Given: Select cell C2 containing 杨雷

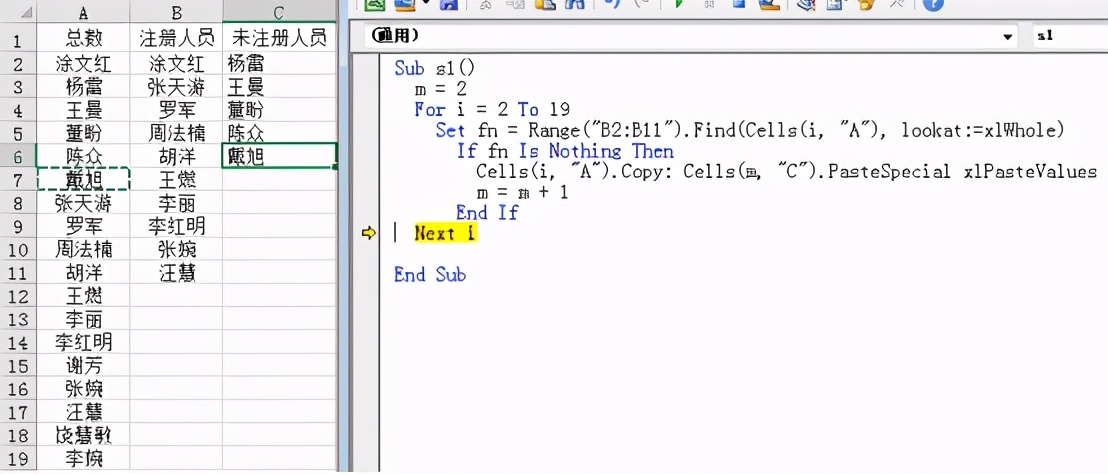Looking at the screenshot, I should tap(279, 64).
